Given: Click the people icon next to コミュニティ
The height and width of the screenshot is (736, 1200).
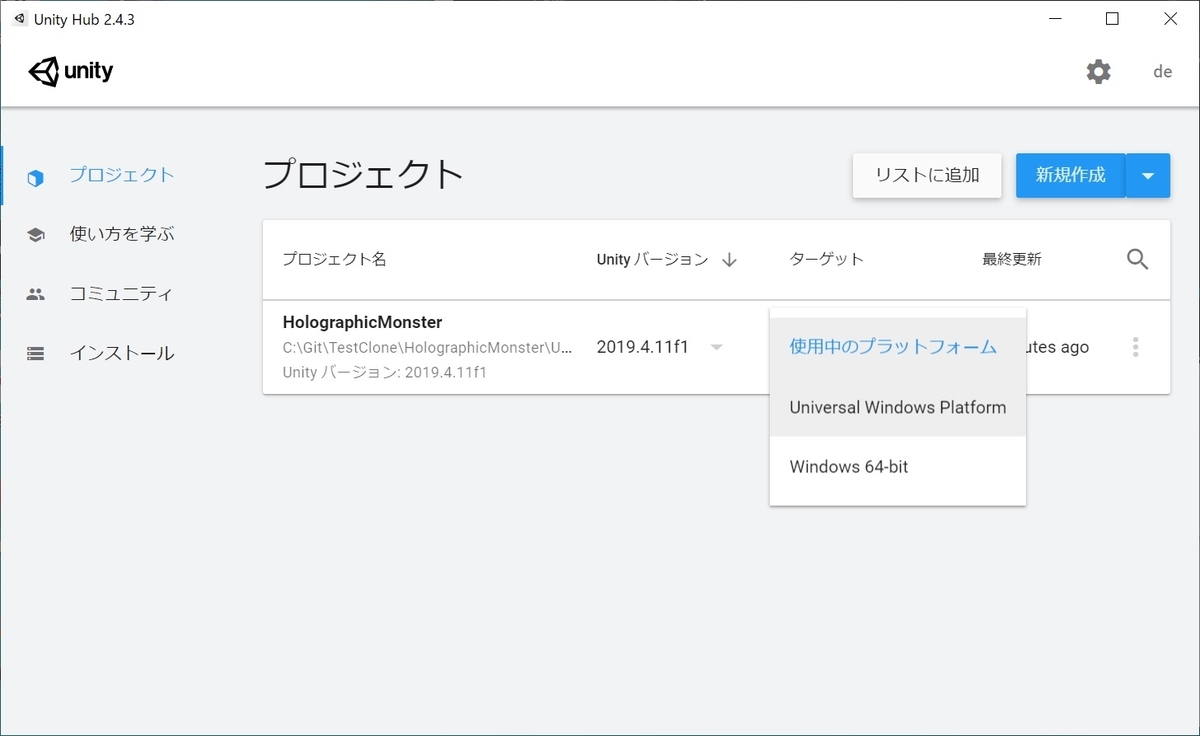Looking at the screenshot, I should (x=35, y=293).
